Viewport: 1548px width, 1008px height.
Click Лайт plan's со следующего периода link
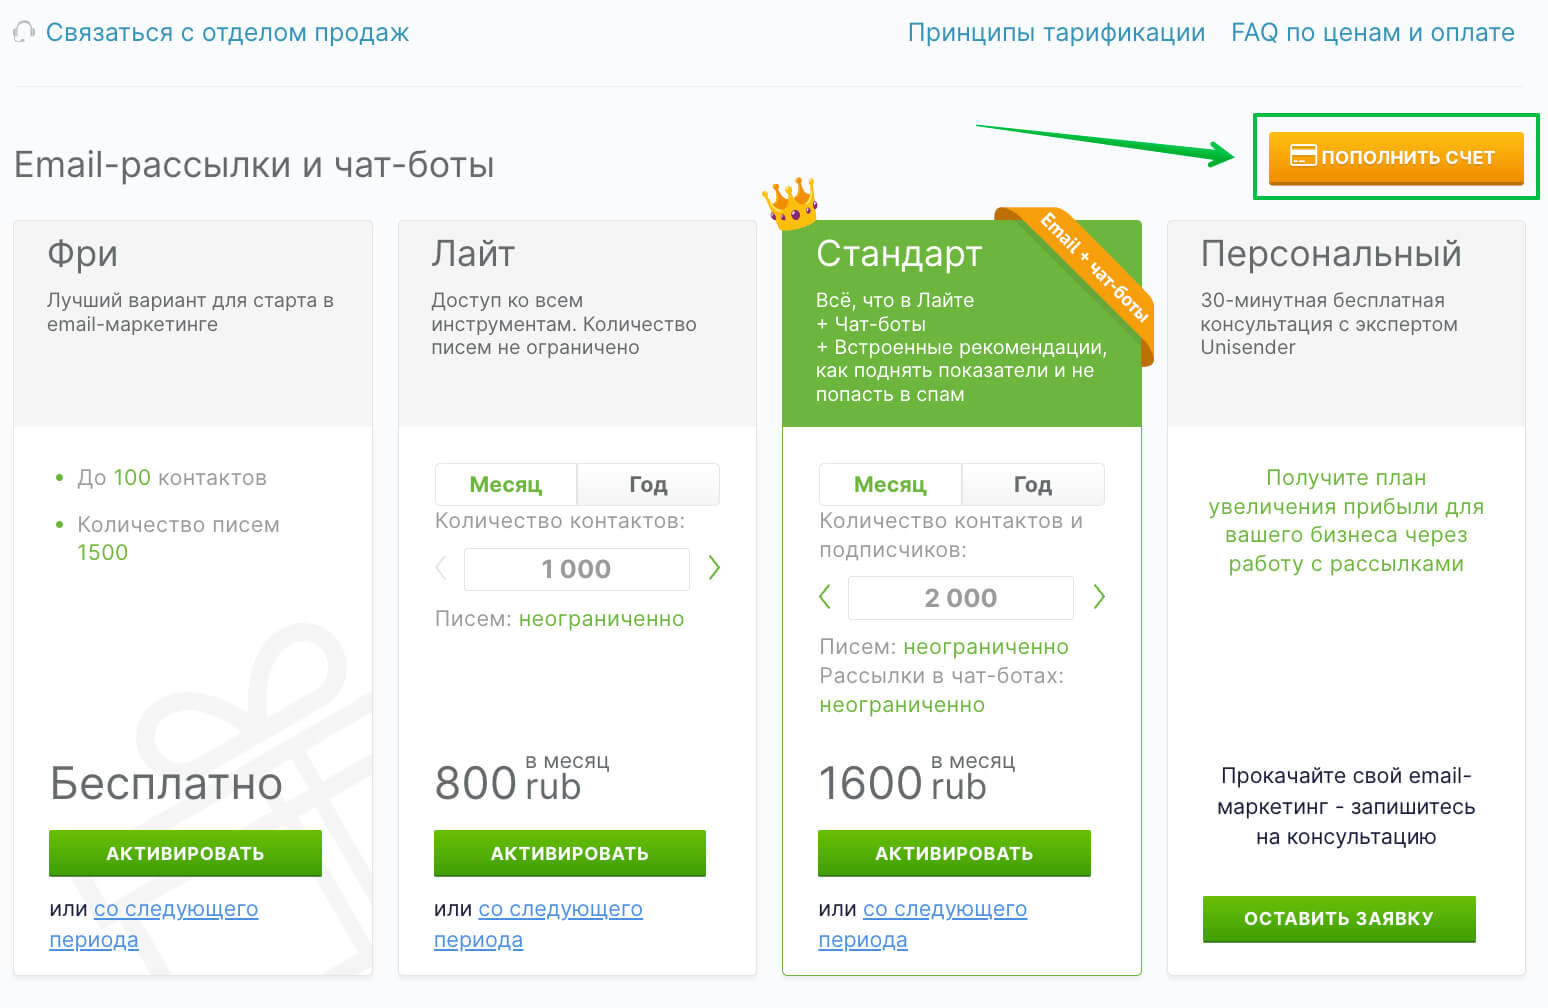pyautogui.click(x=539, y=924)
